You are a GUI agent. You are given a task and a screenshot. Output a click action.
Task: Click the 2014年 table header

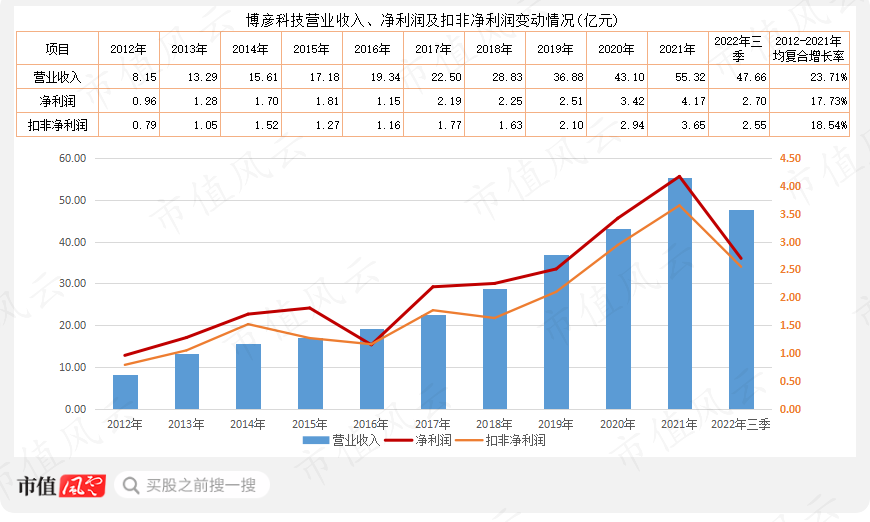pos(251,49)
